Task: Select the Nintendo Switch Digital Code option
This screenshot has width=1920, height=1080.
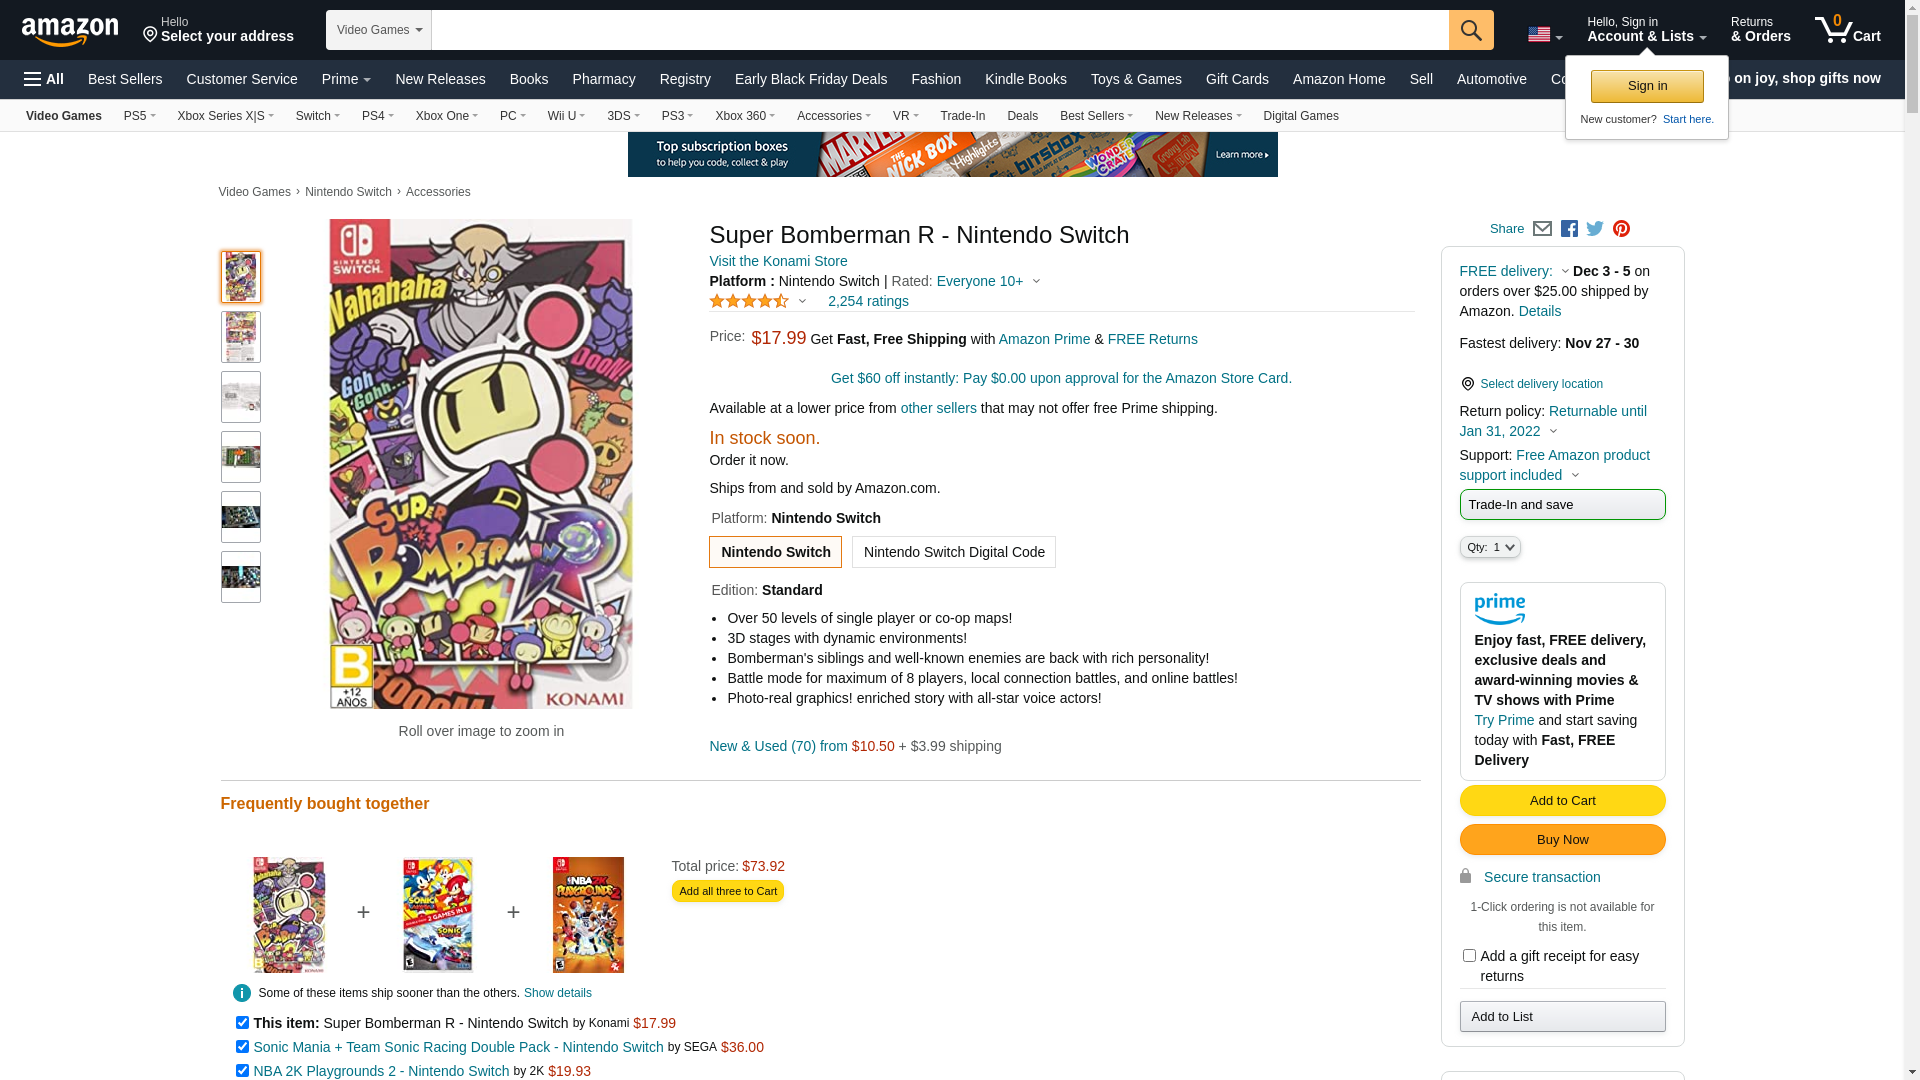Action: click(953, 552)
